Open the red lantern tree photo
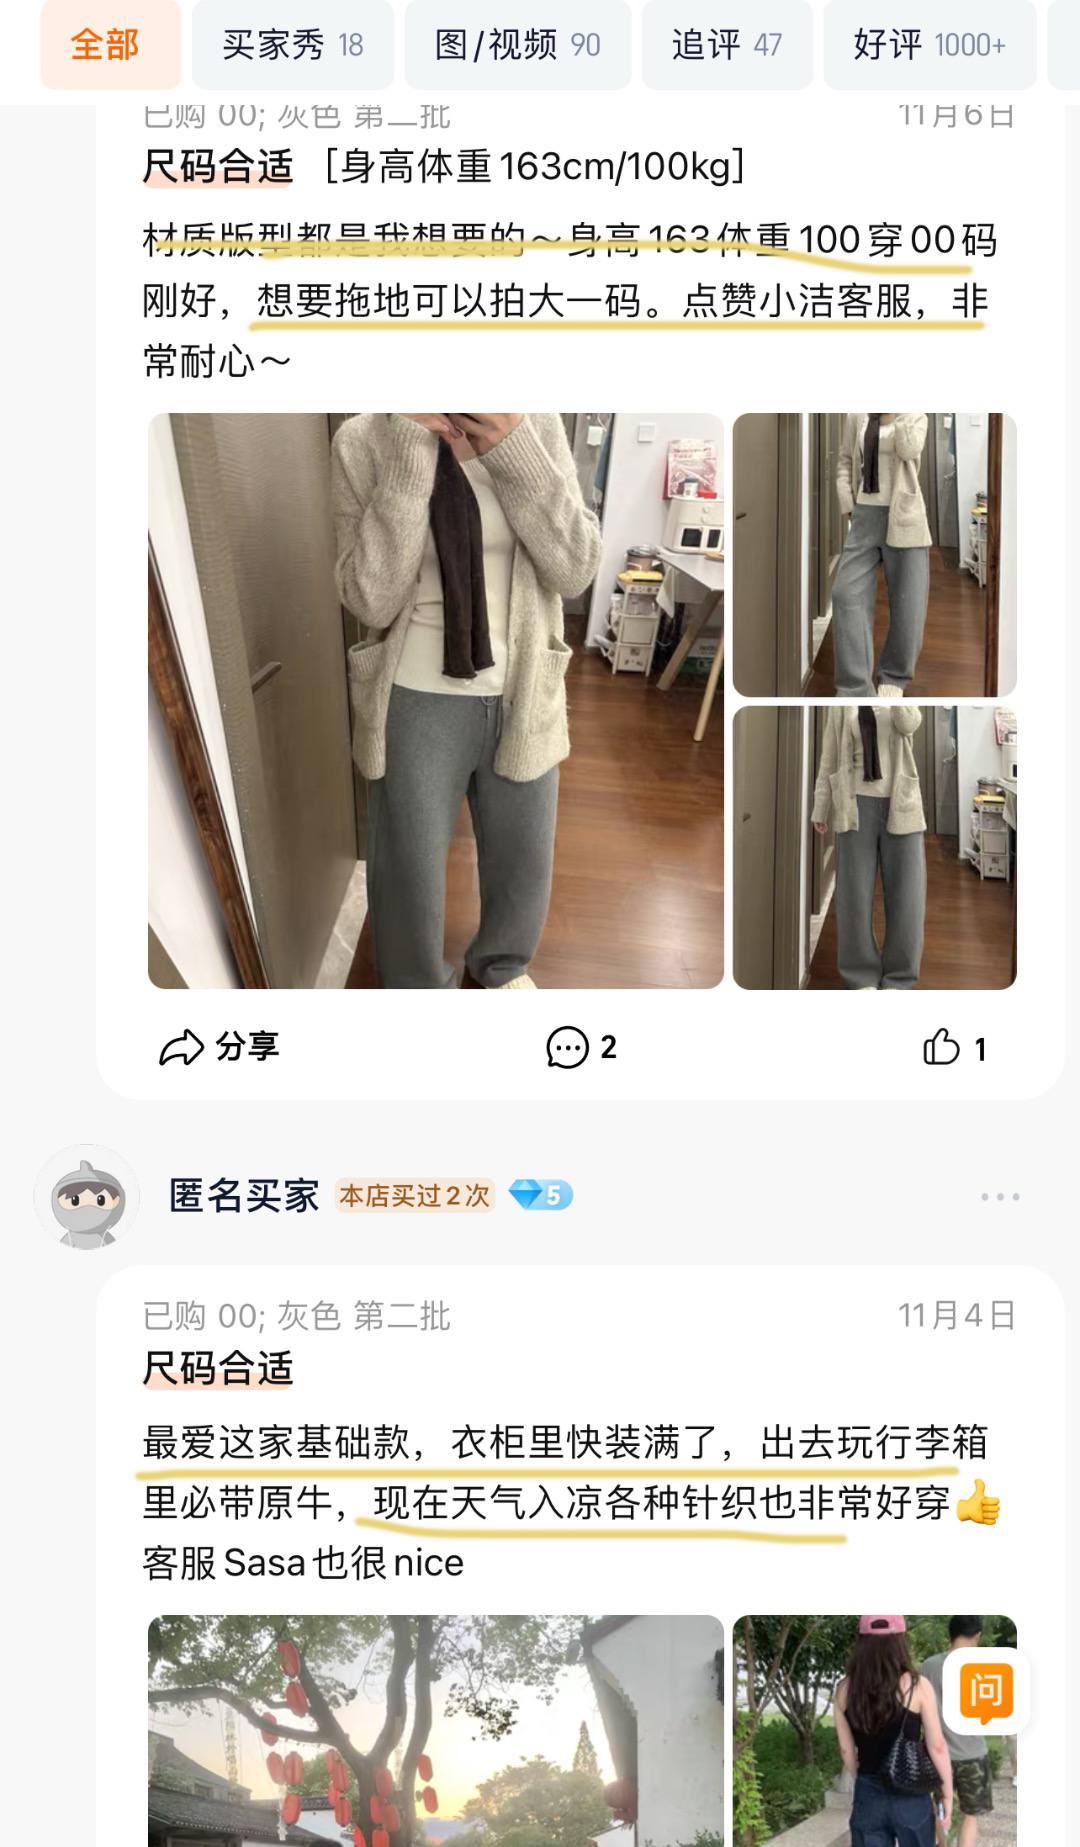 coord(436,1730)
